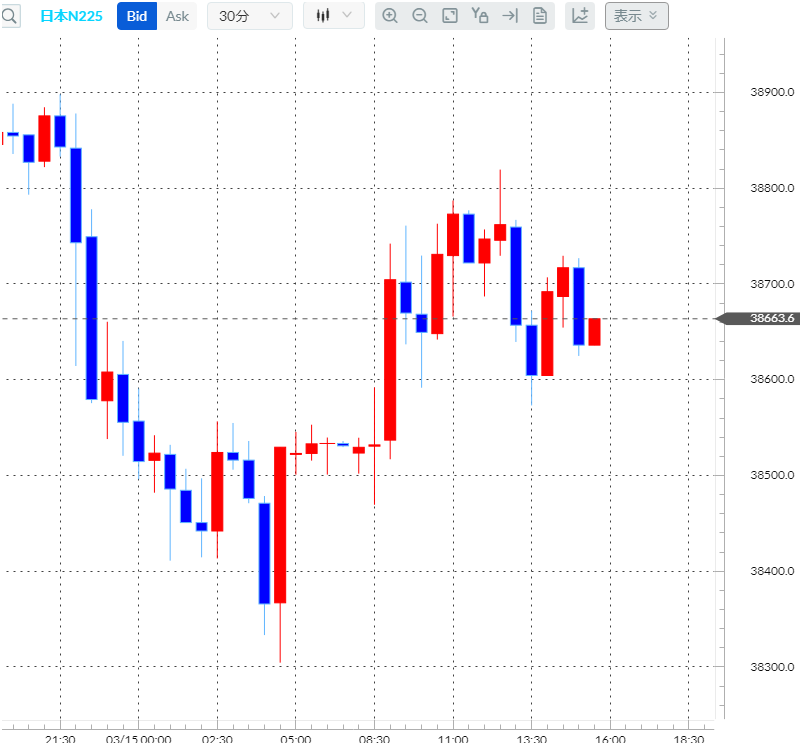
Task: Click the 38300.0 price axis label
Action: click(x=772, y=667)
